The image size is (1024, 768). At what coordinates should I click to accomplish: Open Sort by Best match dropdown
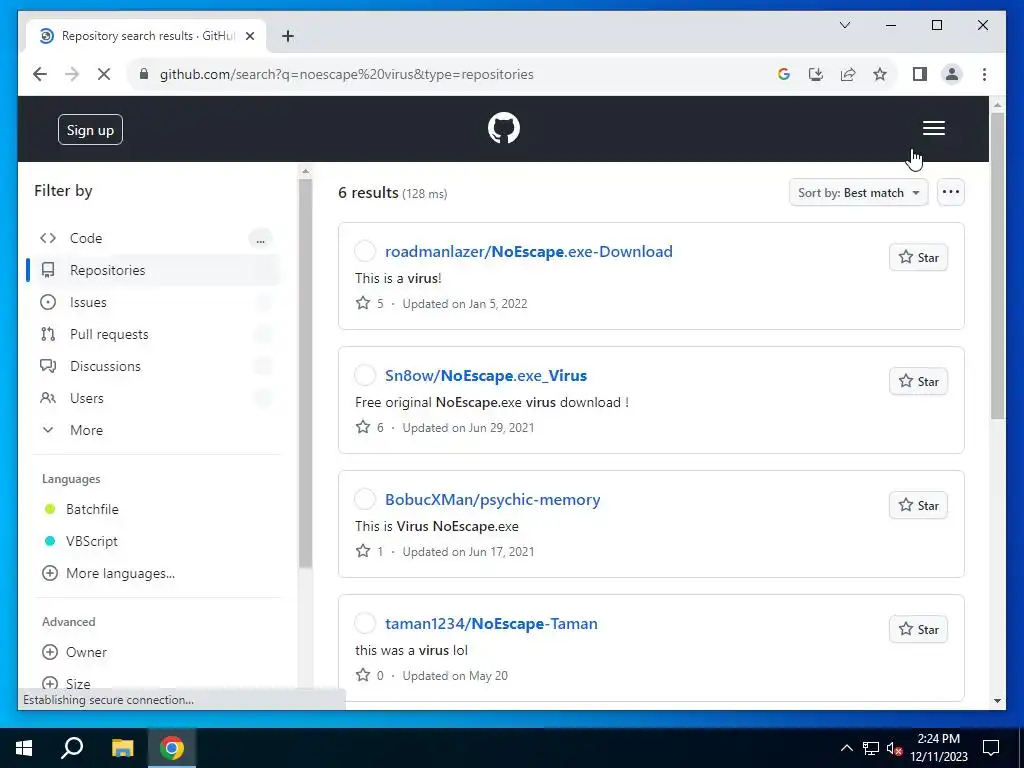(858, 193)
